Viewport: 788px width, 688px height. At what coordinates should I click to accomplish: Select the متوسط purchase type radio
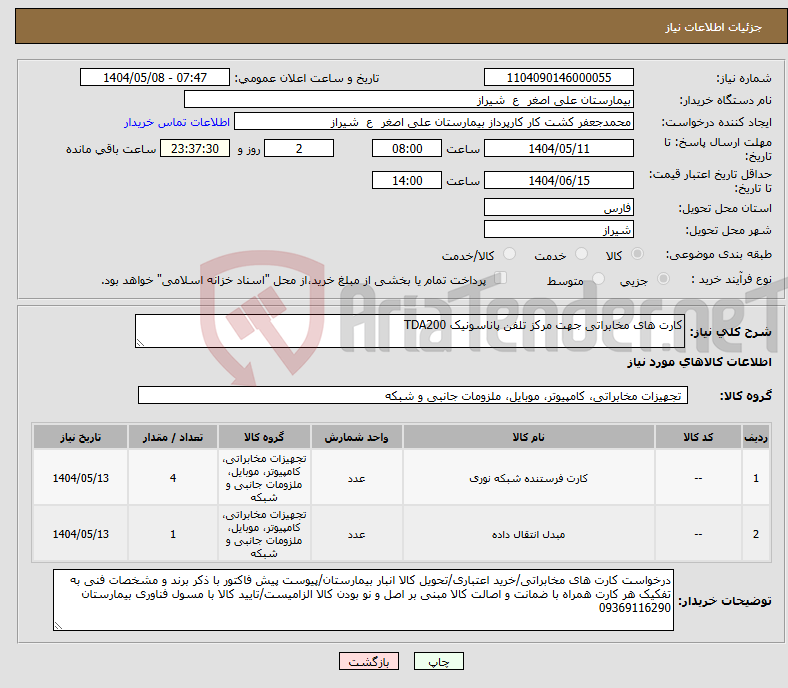pyautogui.click(x=599, y=278)
